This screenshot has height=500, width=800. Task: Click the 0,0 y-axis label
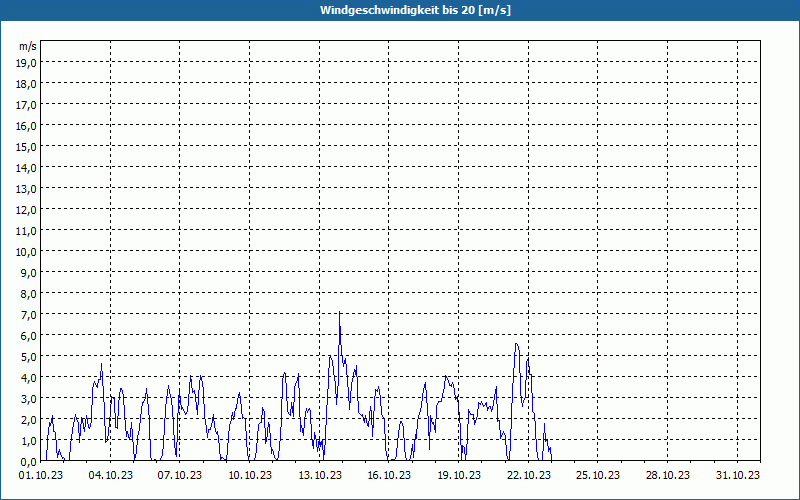(x=28, y=462)
